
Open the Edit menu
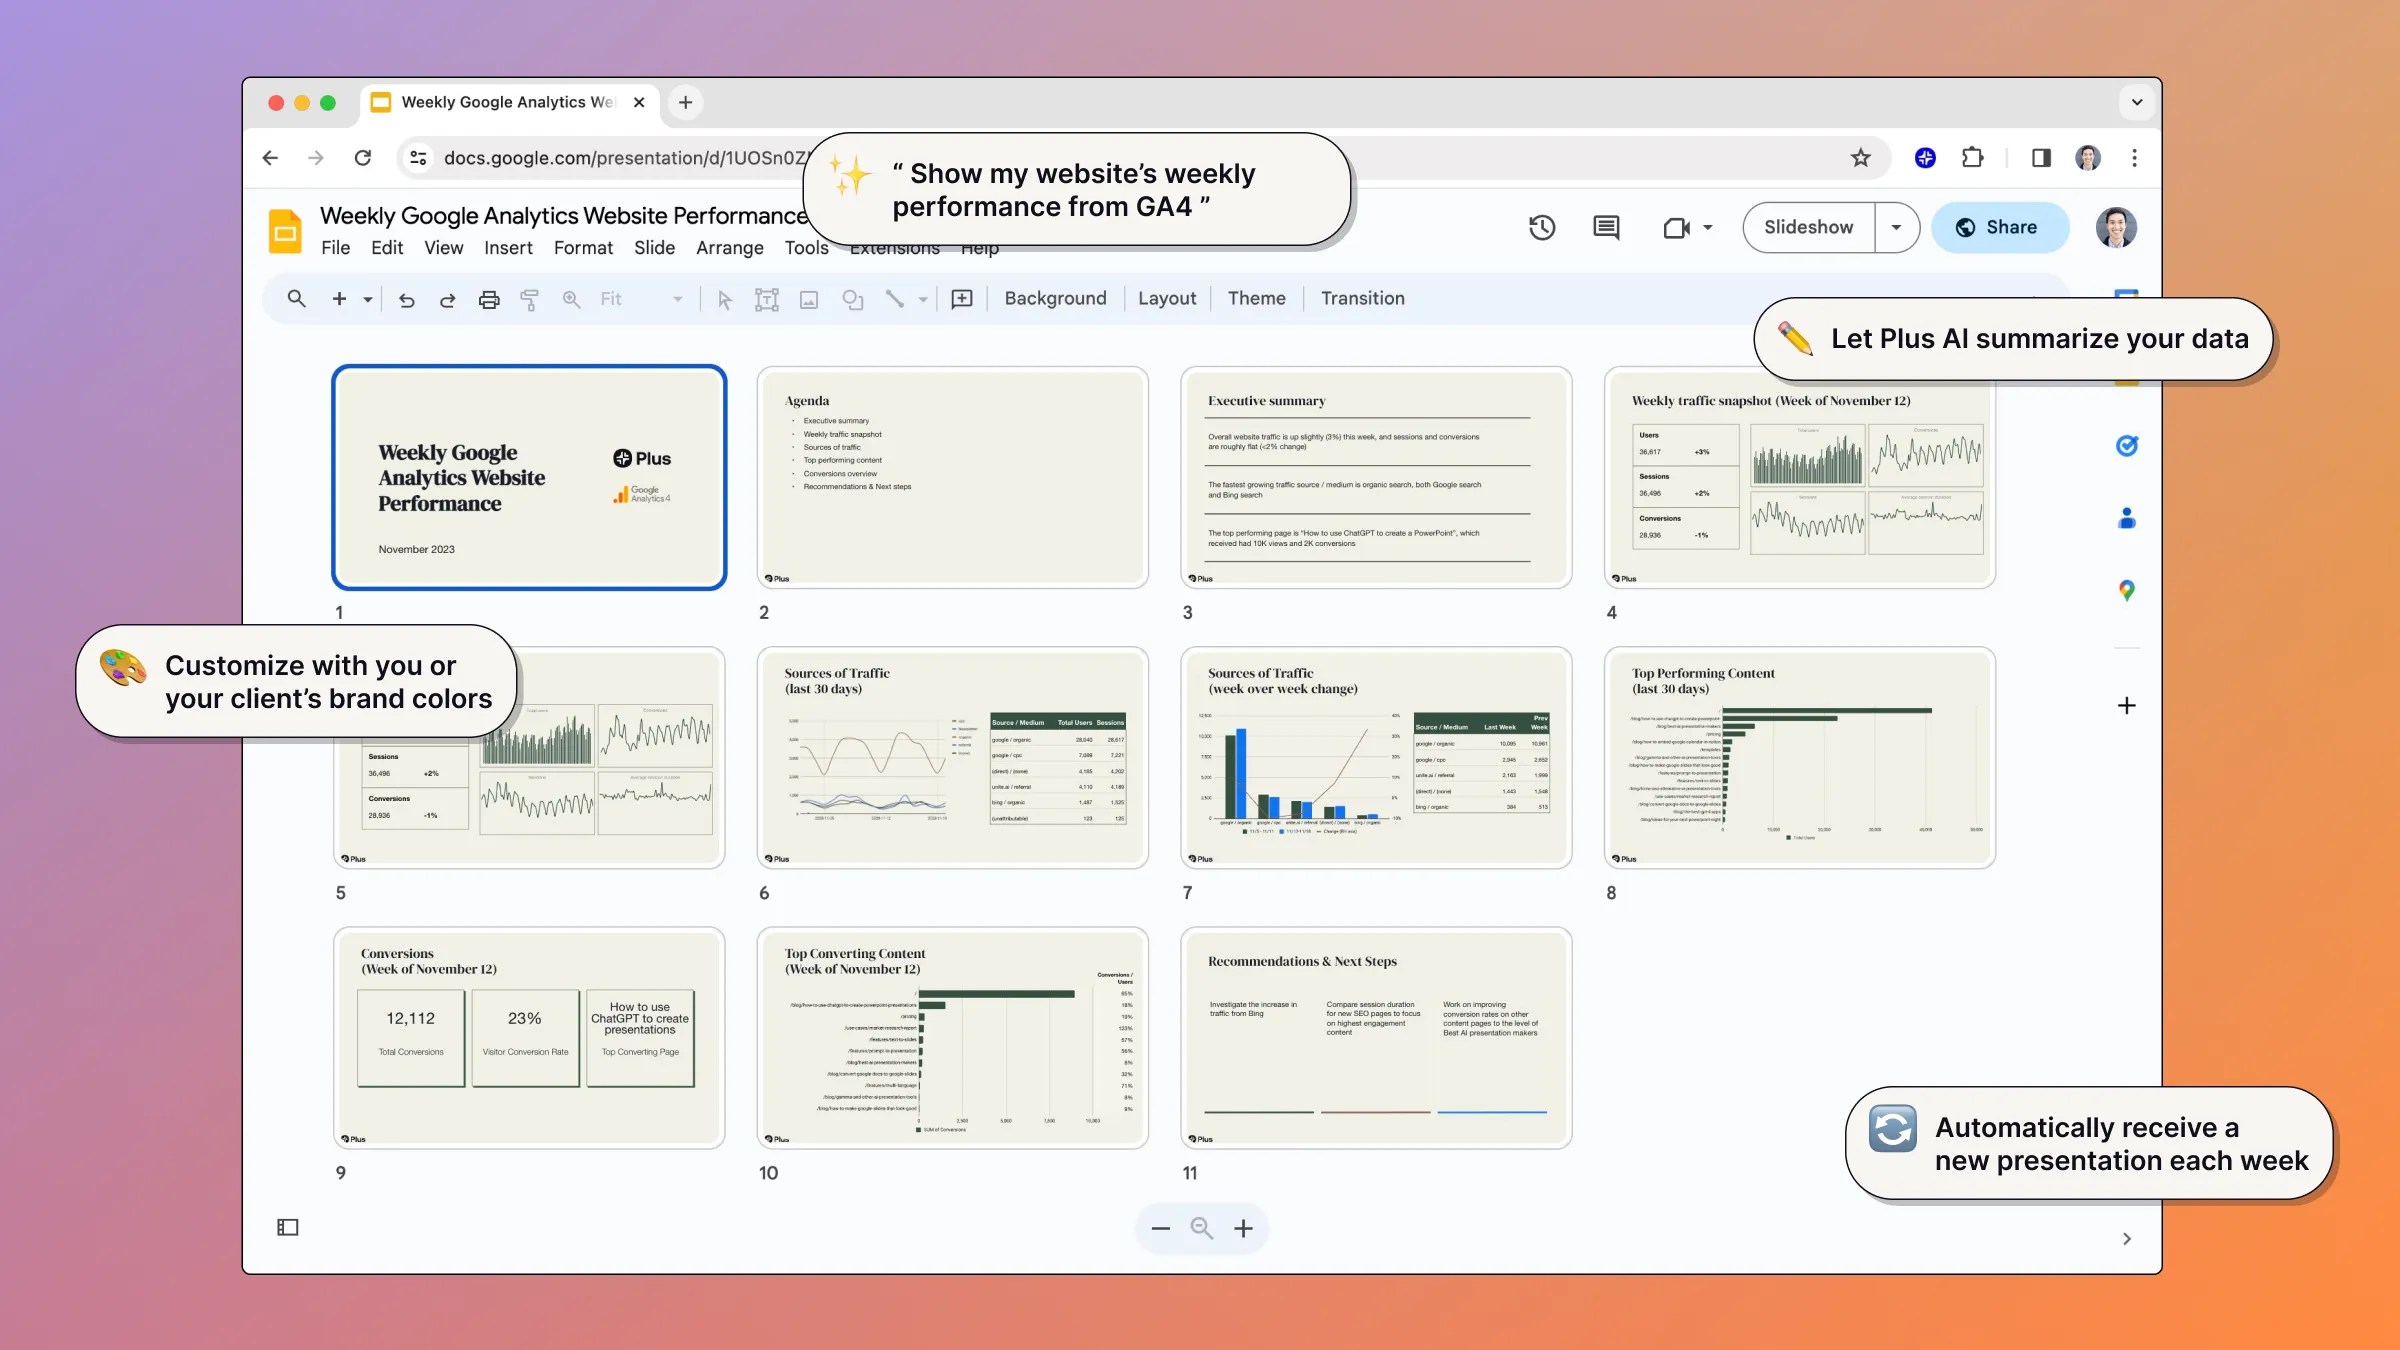pos(387,248)
